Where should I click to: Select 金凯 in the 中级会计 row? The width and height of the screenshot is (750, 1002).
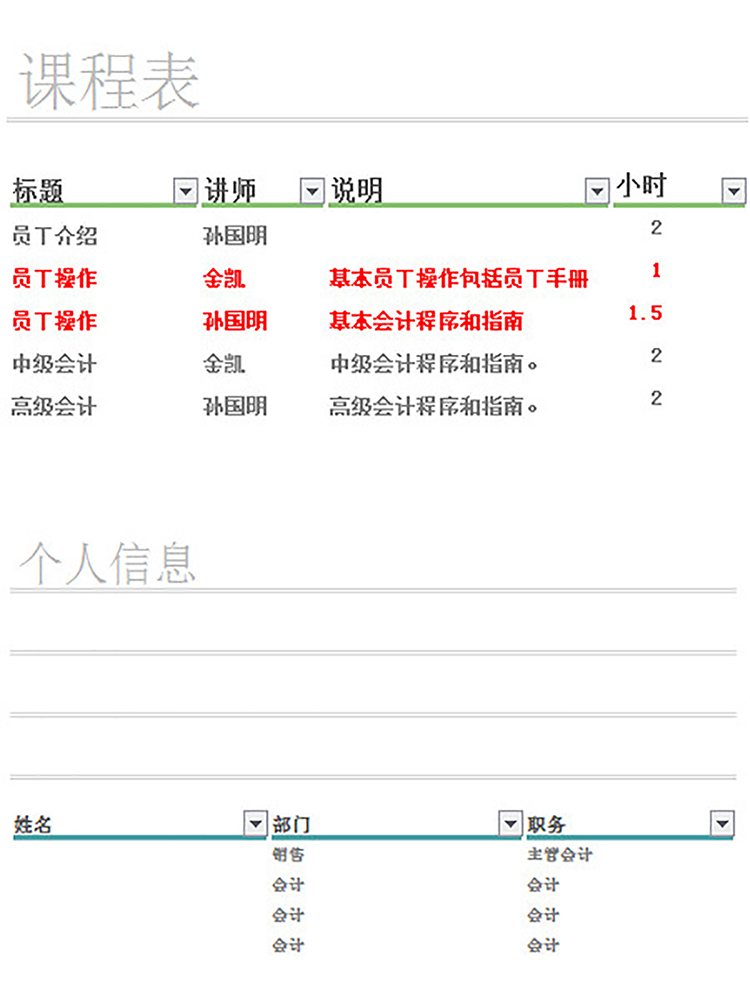click(224, 364)
